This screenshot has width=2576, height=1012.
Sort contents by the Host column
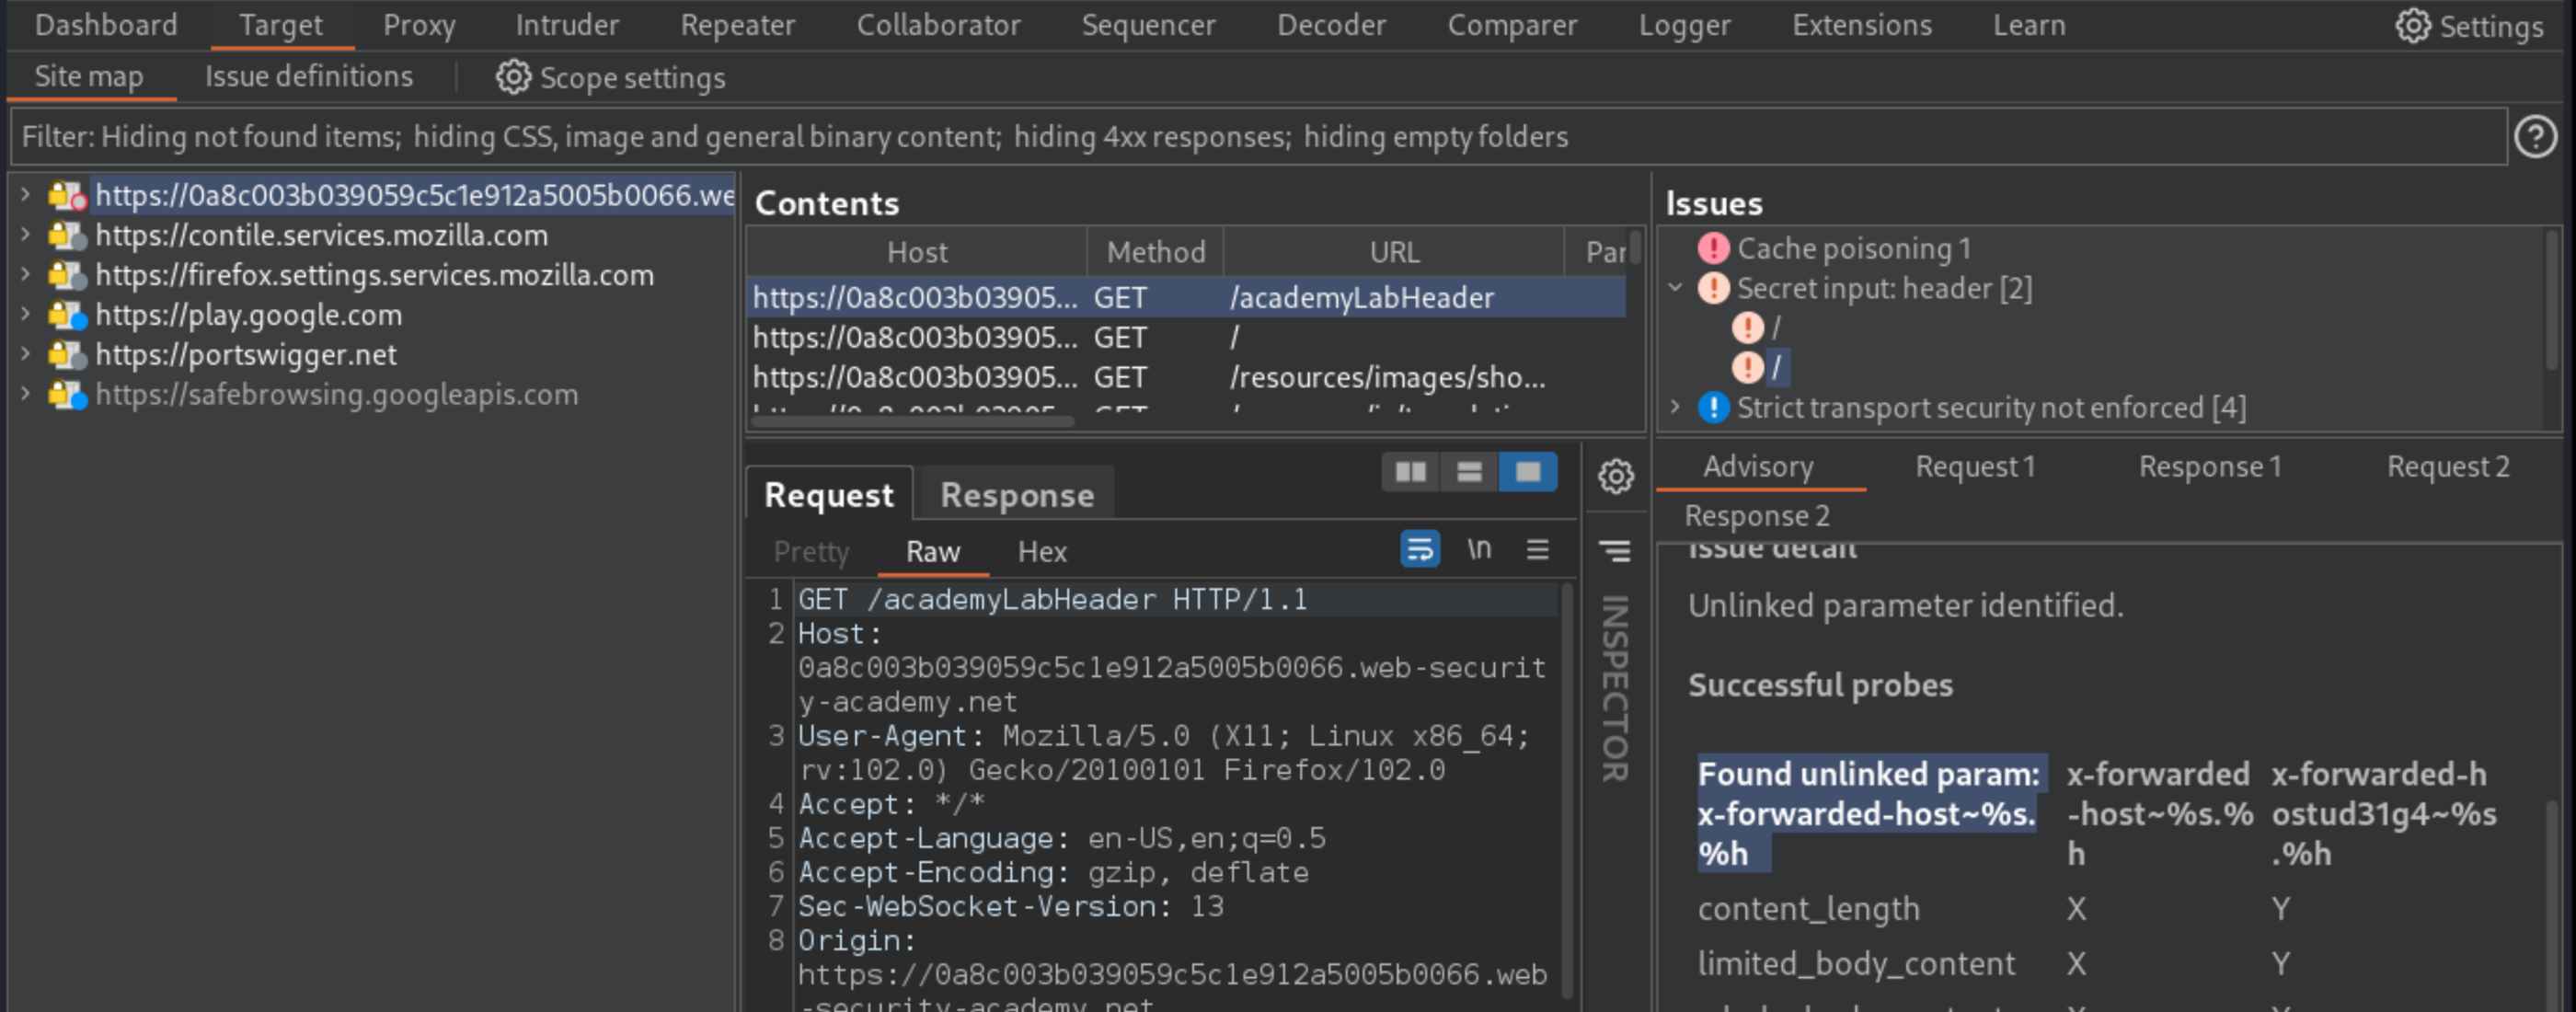click(x=917, y=252)
